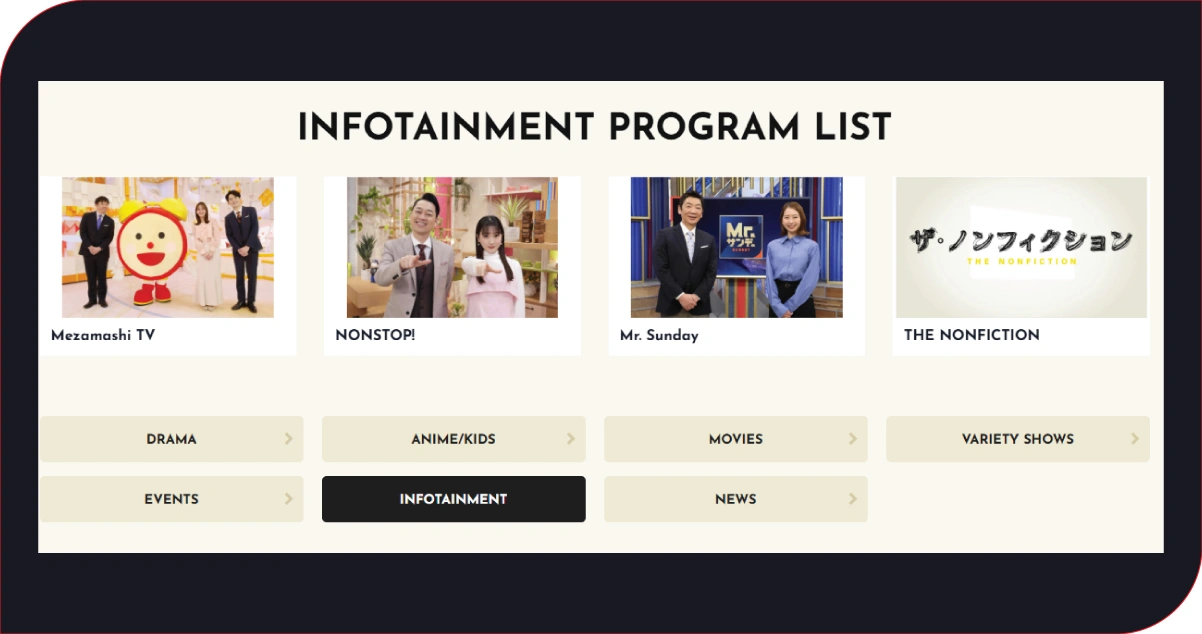
Task: Open THE NONFICTION program thumbnail
Action: [x=1021, y=248]
